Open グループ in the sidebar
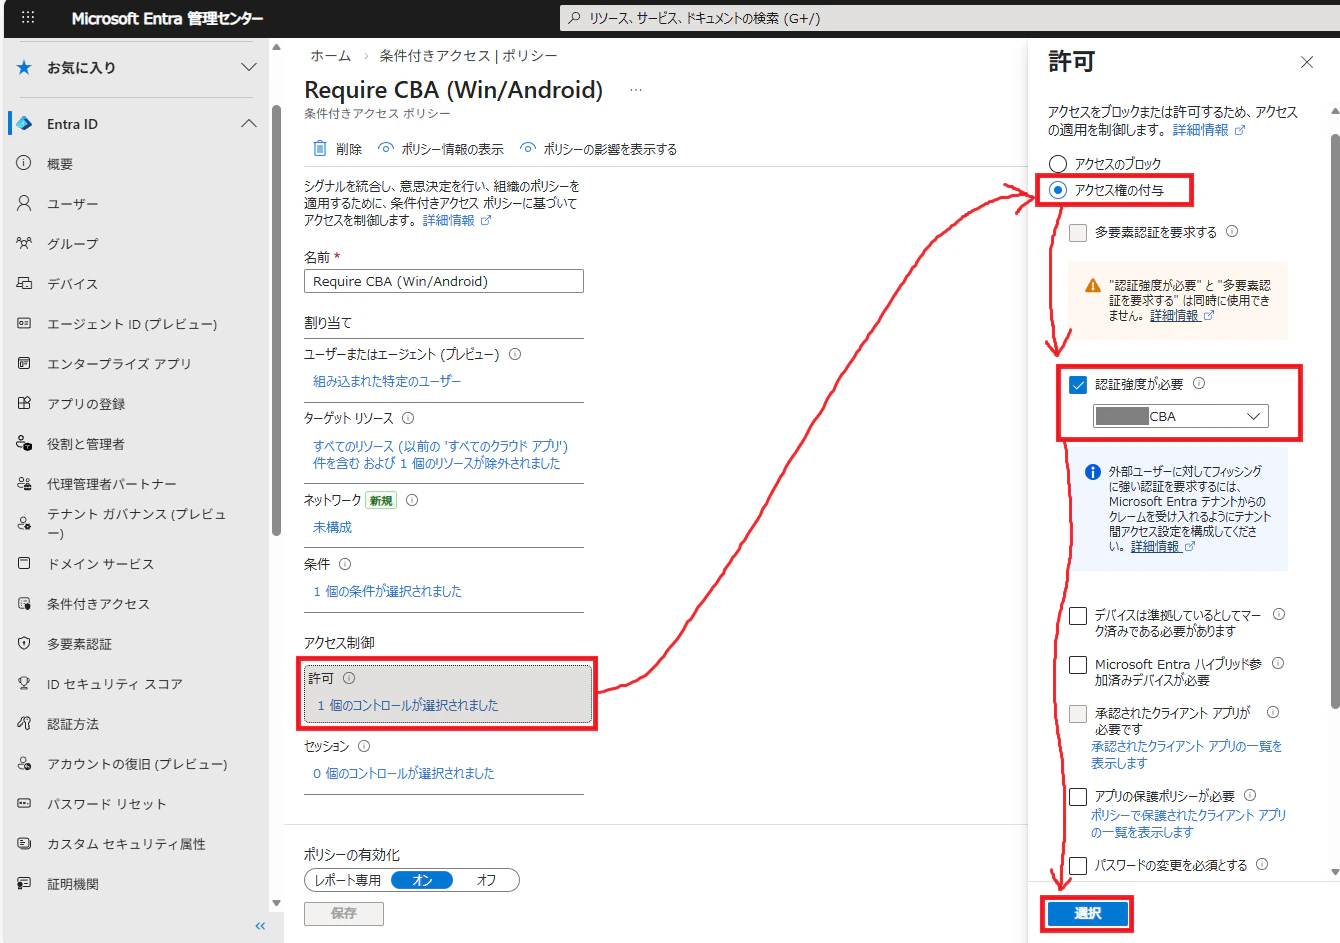Image resolution: width=1340 pixels, height=943 pixels. click(73, 244)
